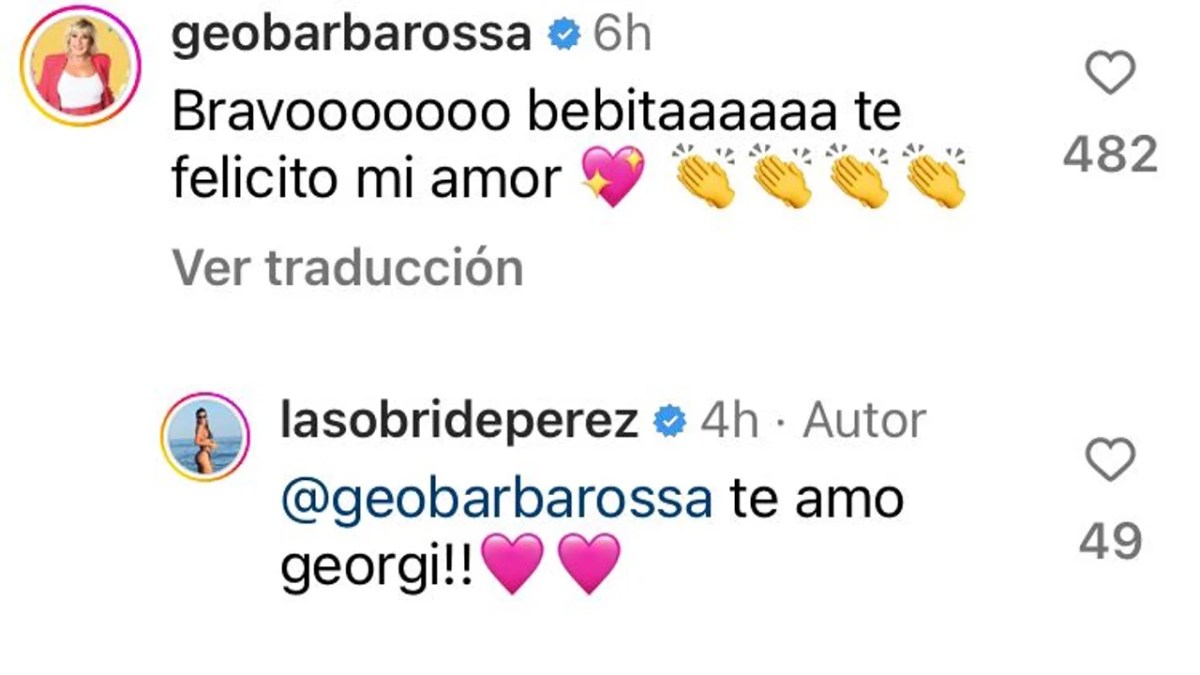View the 482 likes count
1200x675 pixels.
[1110, 156]
